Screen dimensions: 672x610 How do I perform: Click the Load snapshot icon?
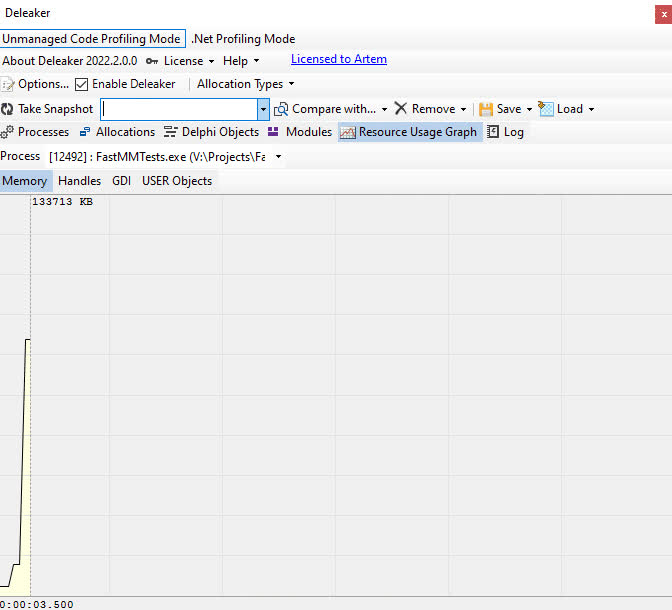point(546,109)
